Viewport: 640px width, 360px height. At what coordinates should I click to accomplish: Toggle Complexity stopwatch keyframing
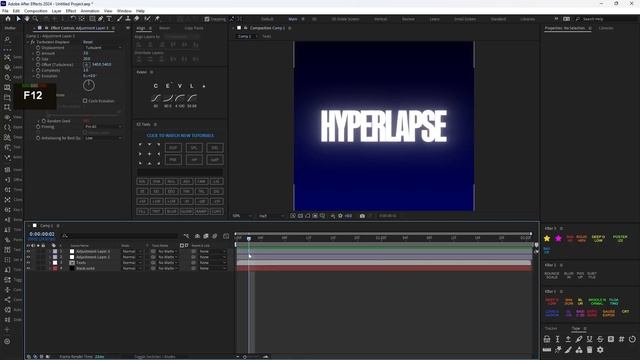pyautogui.click(x=38, y=70)
